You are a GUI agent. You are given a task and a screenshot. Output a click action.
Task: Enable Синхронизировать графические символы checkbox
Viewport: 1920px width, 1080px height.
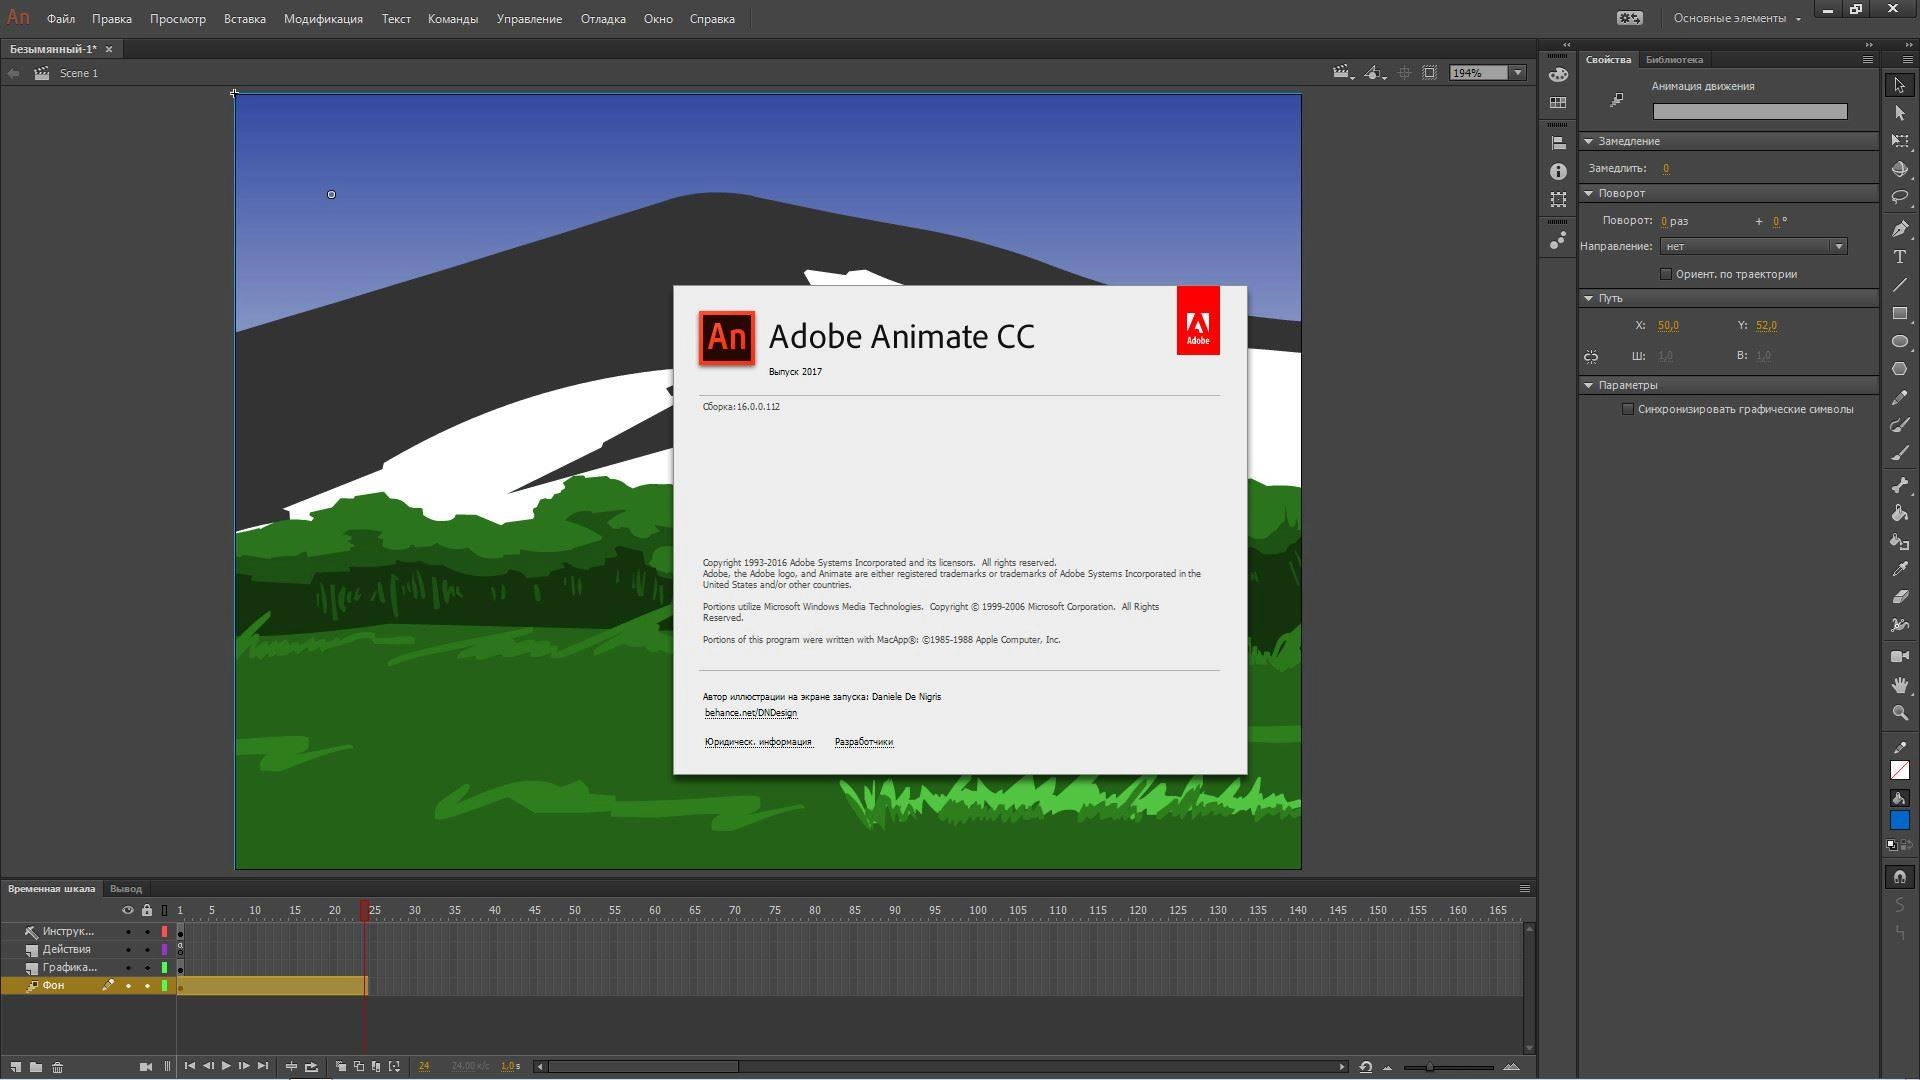tap(1628, 409)
